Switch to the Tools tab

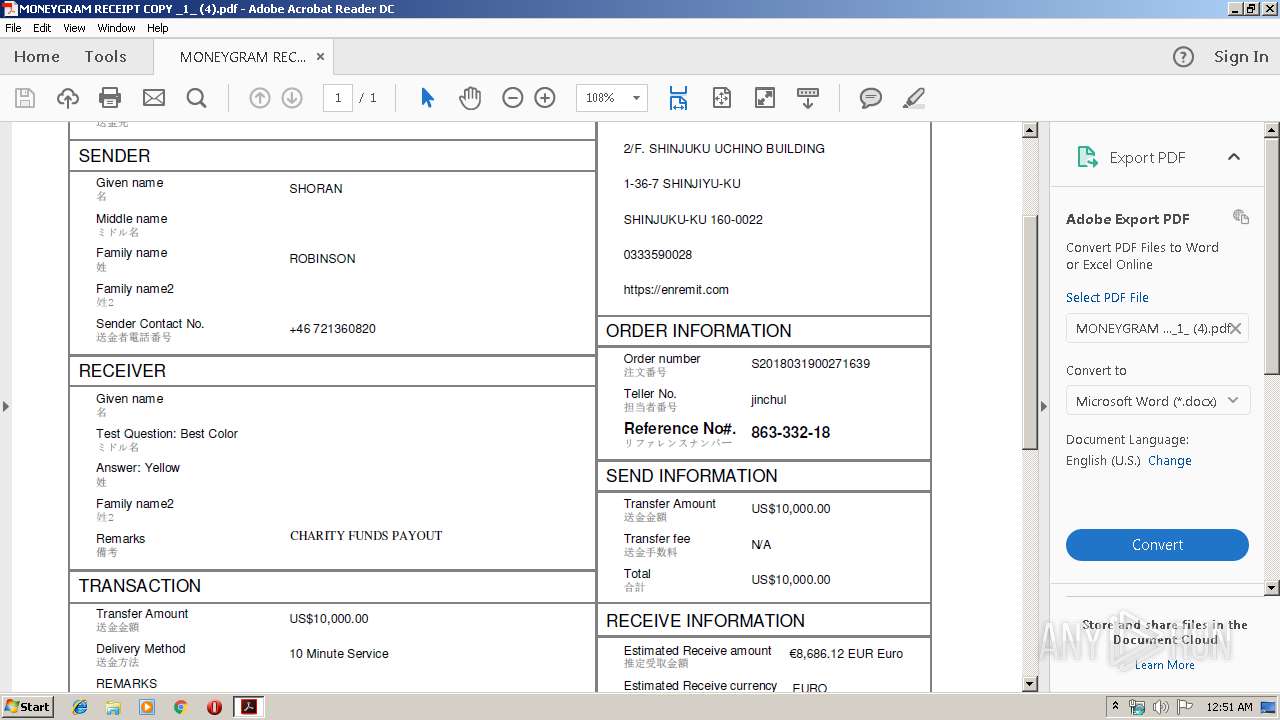click(x=105, y=57)
